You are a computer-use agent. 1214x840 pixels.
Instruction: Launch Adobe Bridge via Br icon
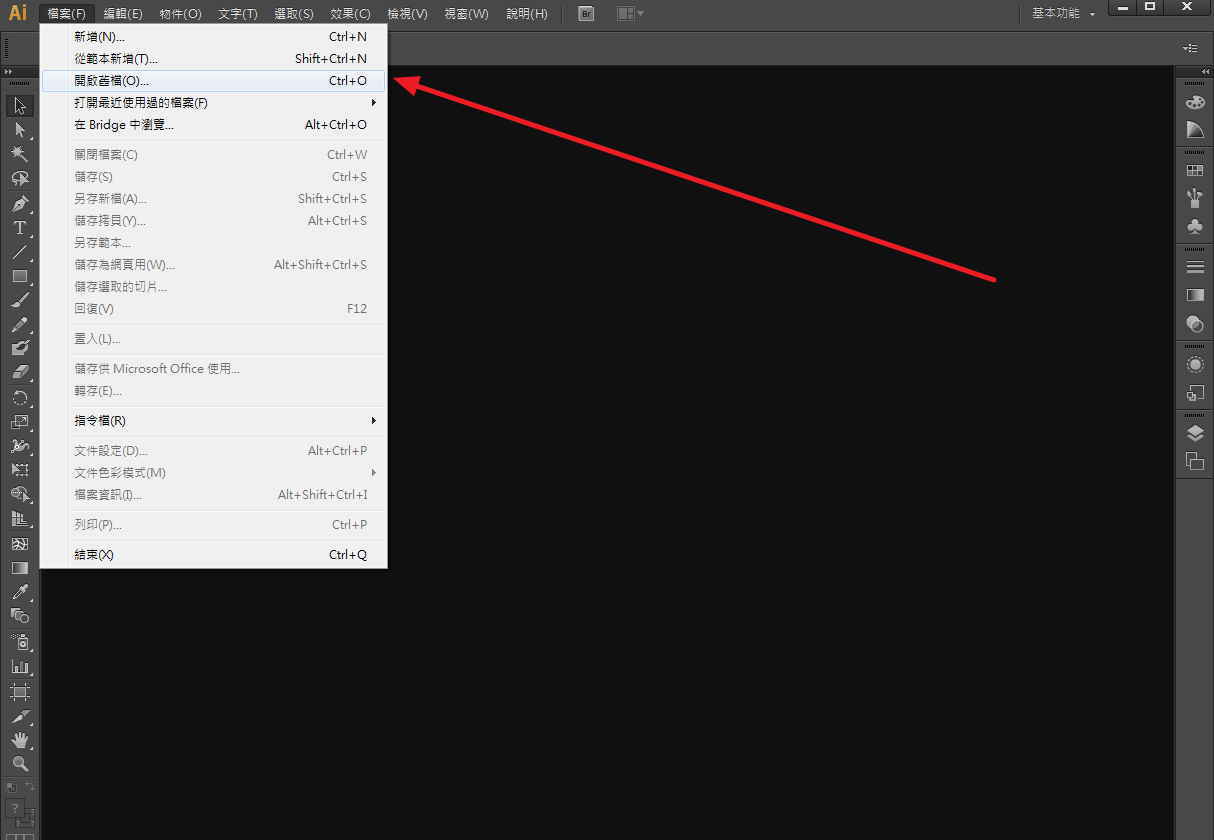point(587,14)
